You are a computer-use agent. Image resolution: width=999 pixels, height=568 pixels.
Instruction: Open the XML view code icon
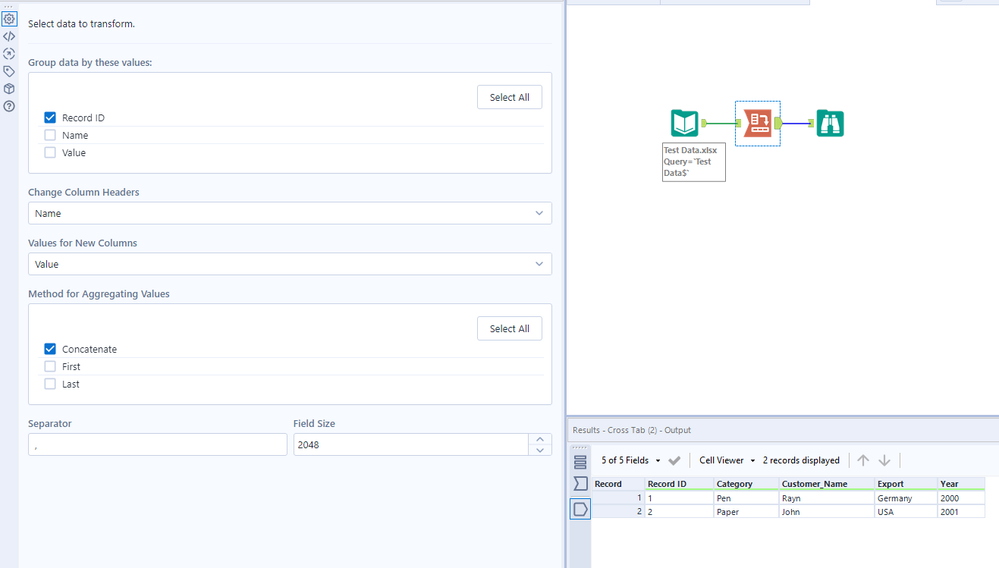pos(9,36)
